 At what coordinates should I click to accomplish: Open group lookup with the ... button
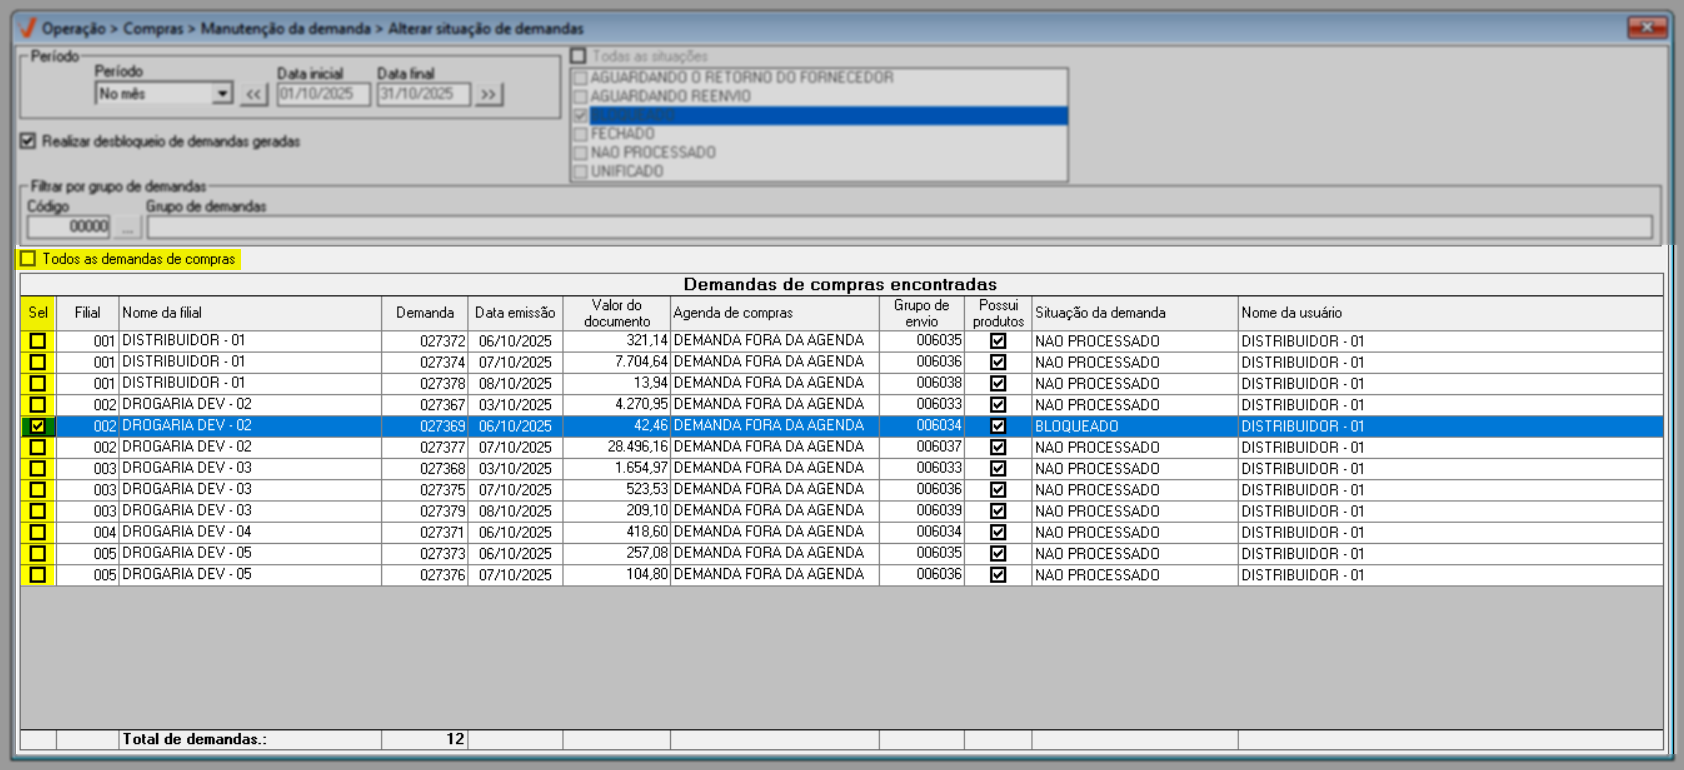pos(127,227)
